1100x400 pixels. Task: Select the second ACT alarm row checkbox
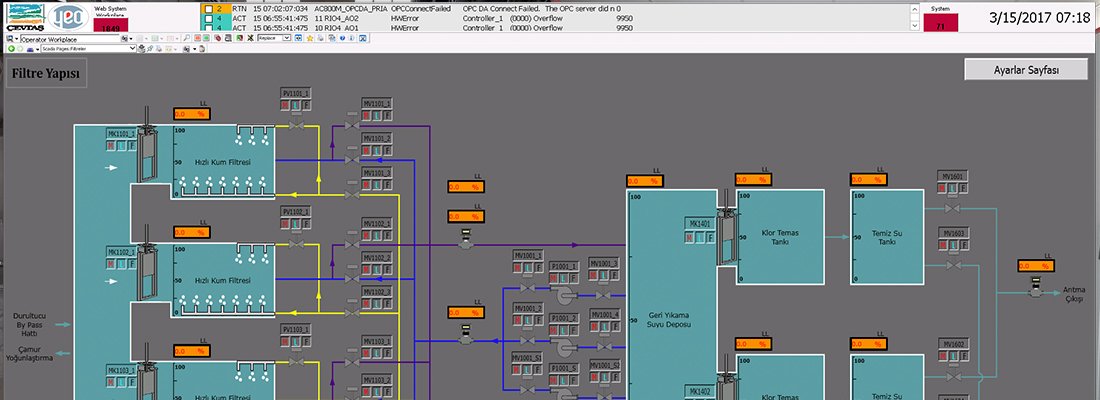coord(207,28)
